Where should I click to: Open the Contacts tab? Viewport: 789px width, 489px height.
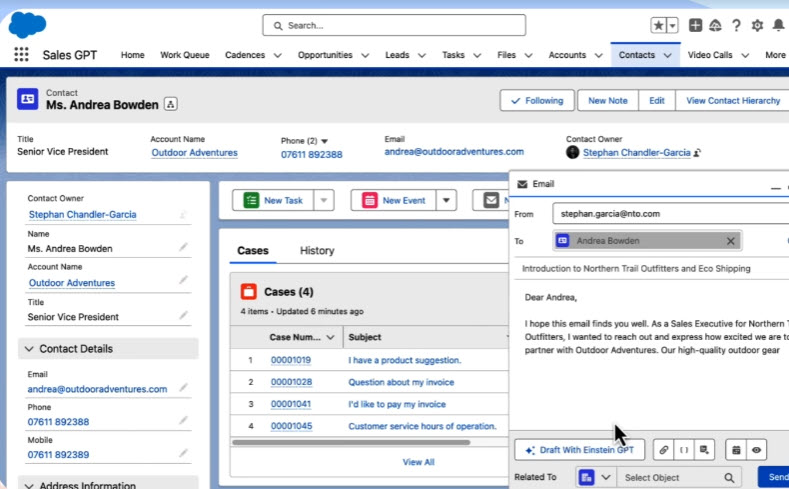(637, 55)
